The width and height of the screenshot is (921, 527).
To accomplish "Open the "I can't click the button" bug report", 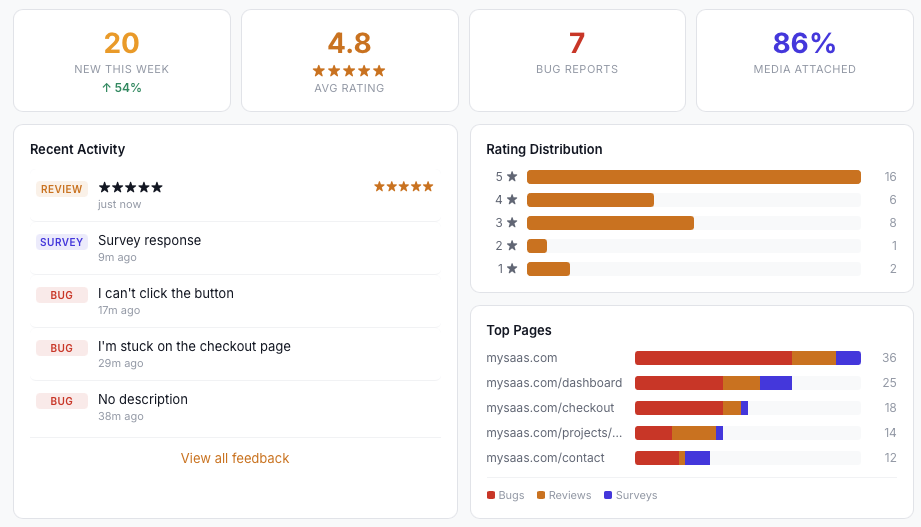I will [x=166, y=294].
